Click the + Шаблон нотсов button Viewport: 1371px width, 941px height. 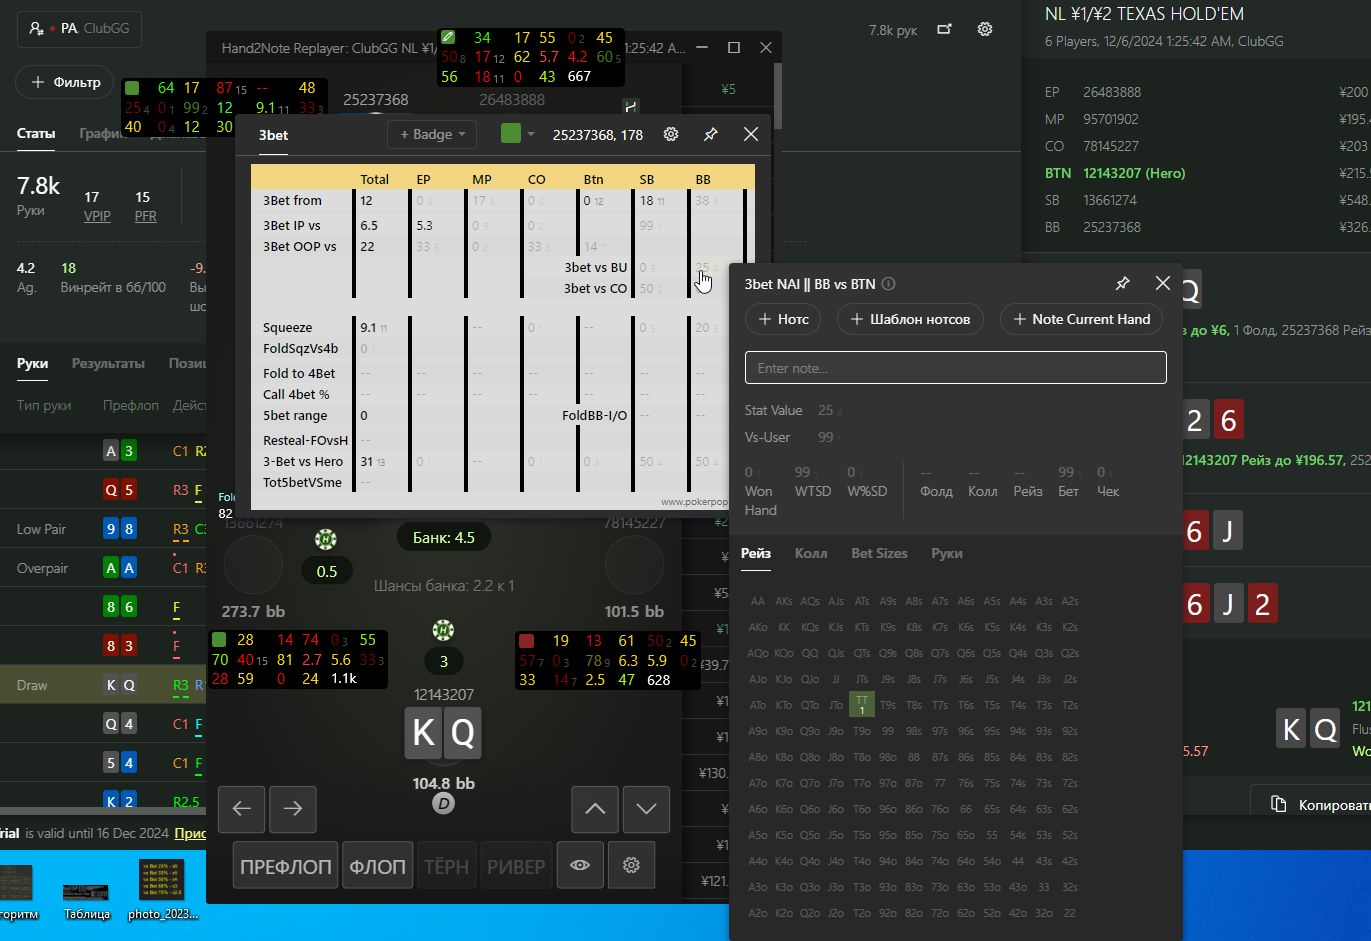tap(910, 319)
